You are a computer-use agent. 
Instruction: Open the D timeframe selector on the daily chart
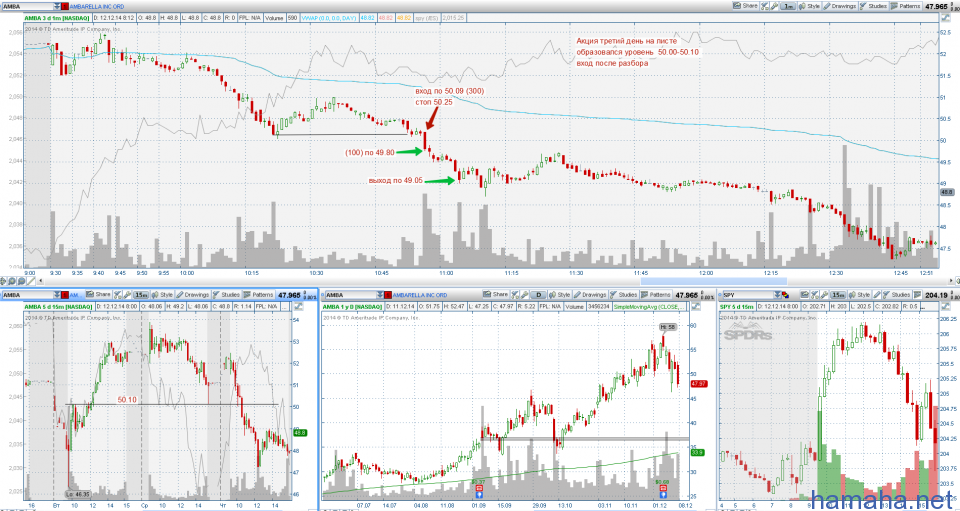[x=539, y=295]
